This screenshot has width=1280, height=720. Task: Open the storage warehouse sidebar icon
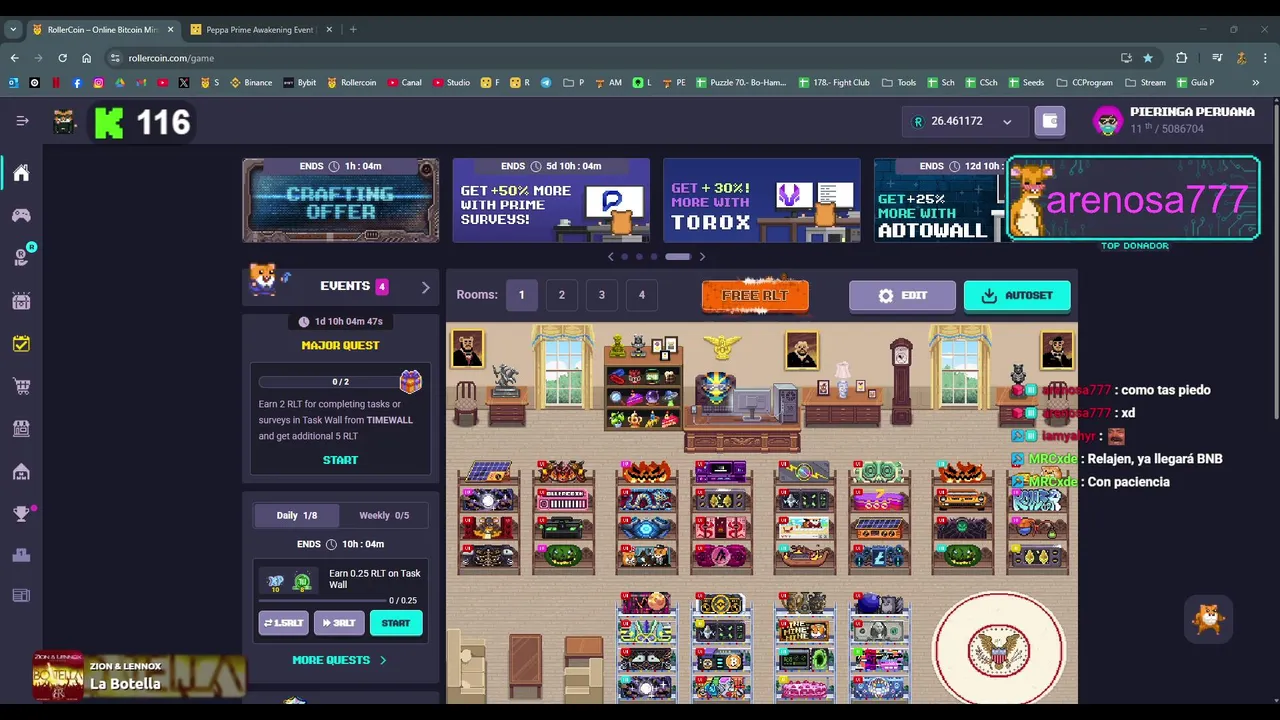(21, 471)
